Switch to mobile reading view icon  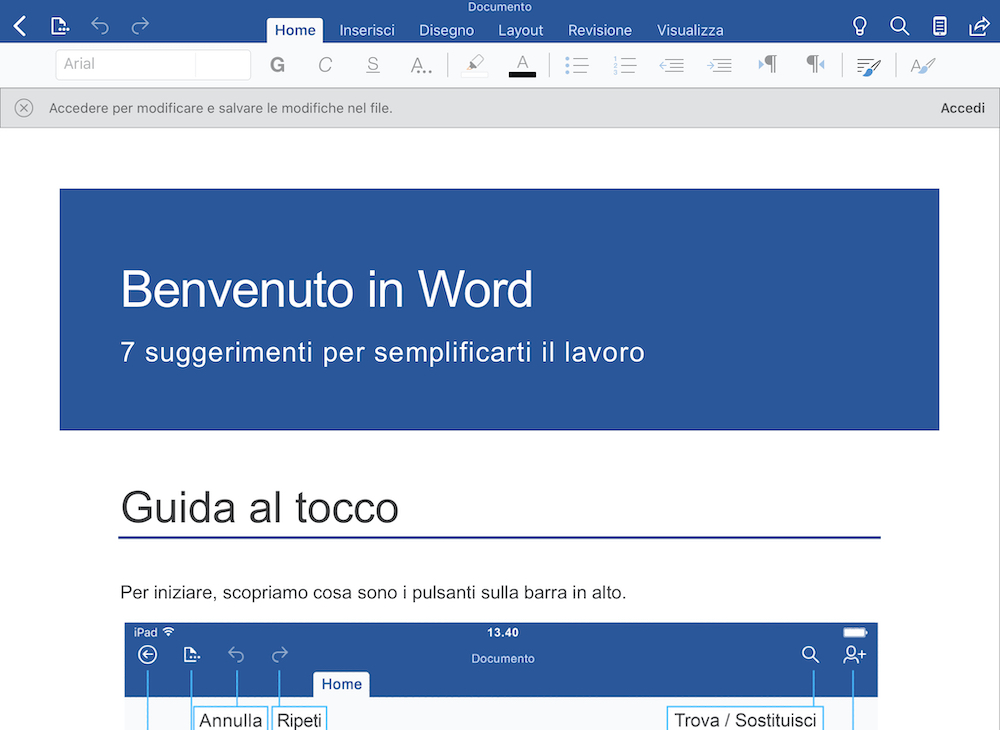pyautogui.click(x=939, y=26)
